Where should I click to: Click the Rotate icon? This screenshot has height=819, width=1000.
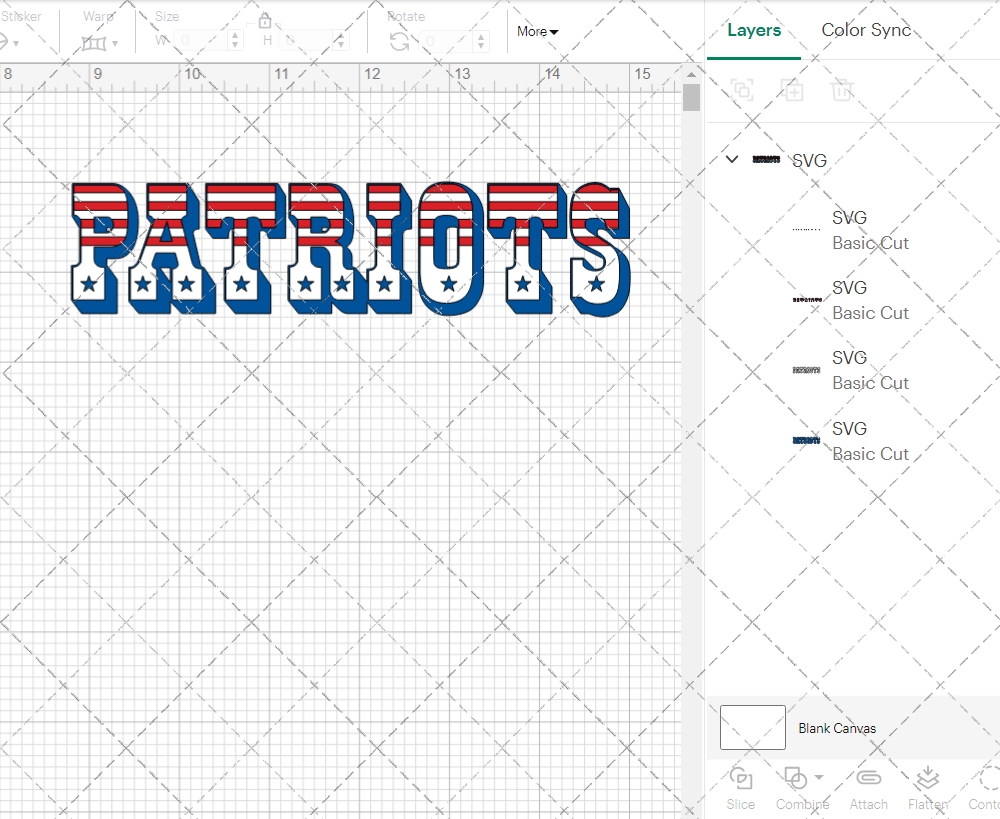pos(399,42)
